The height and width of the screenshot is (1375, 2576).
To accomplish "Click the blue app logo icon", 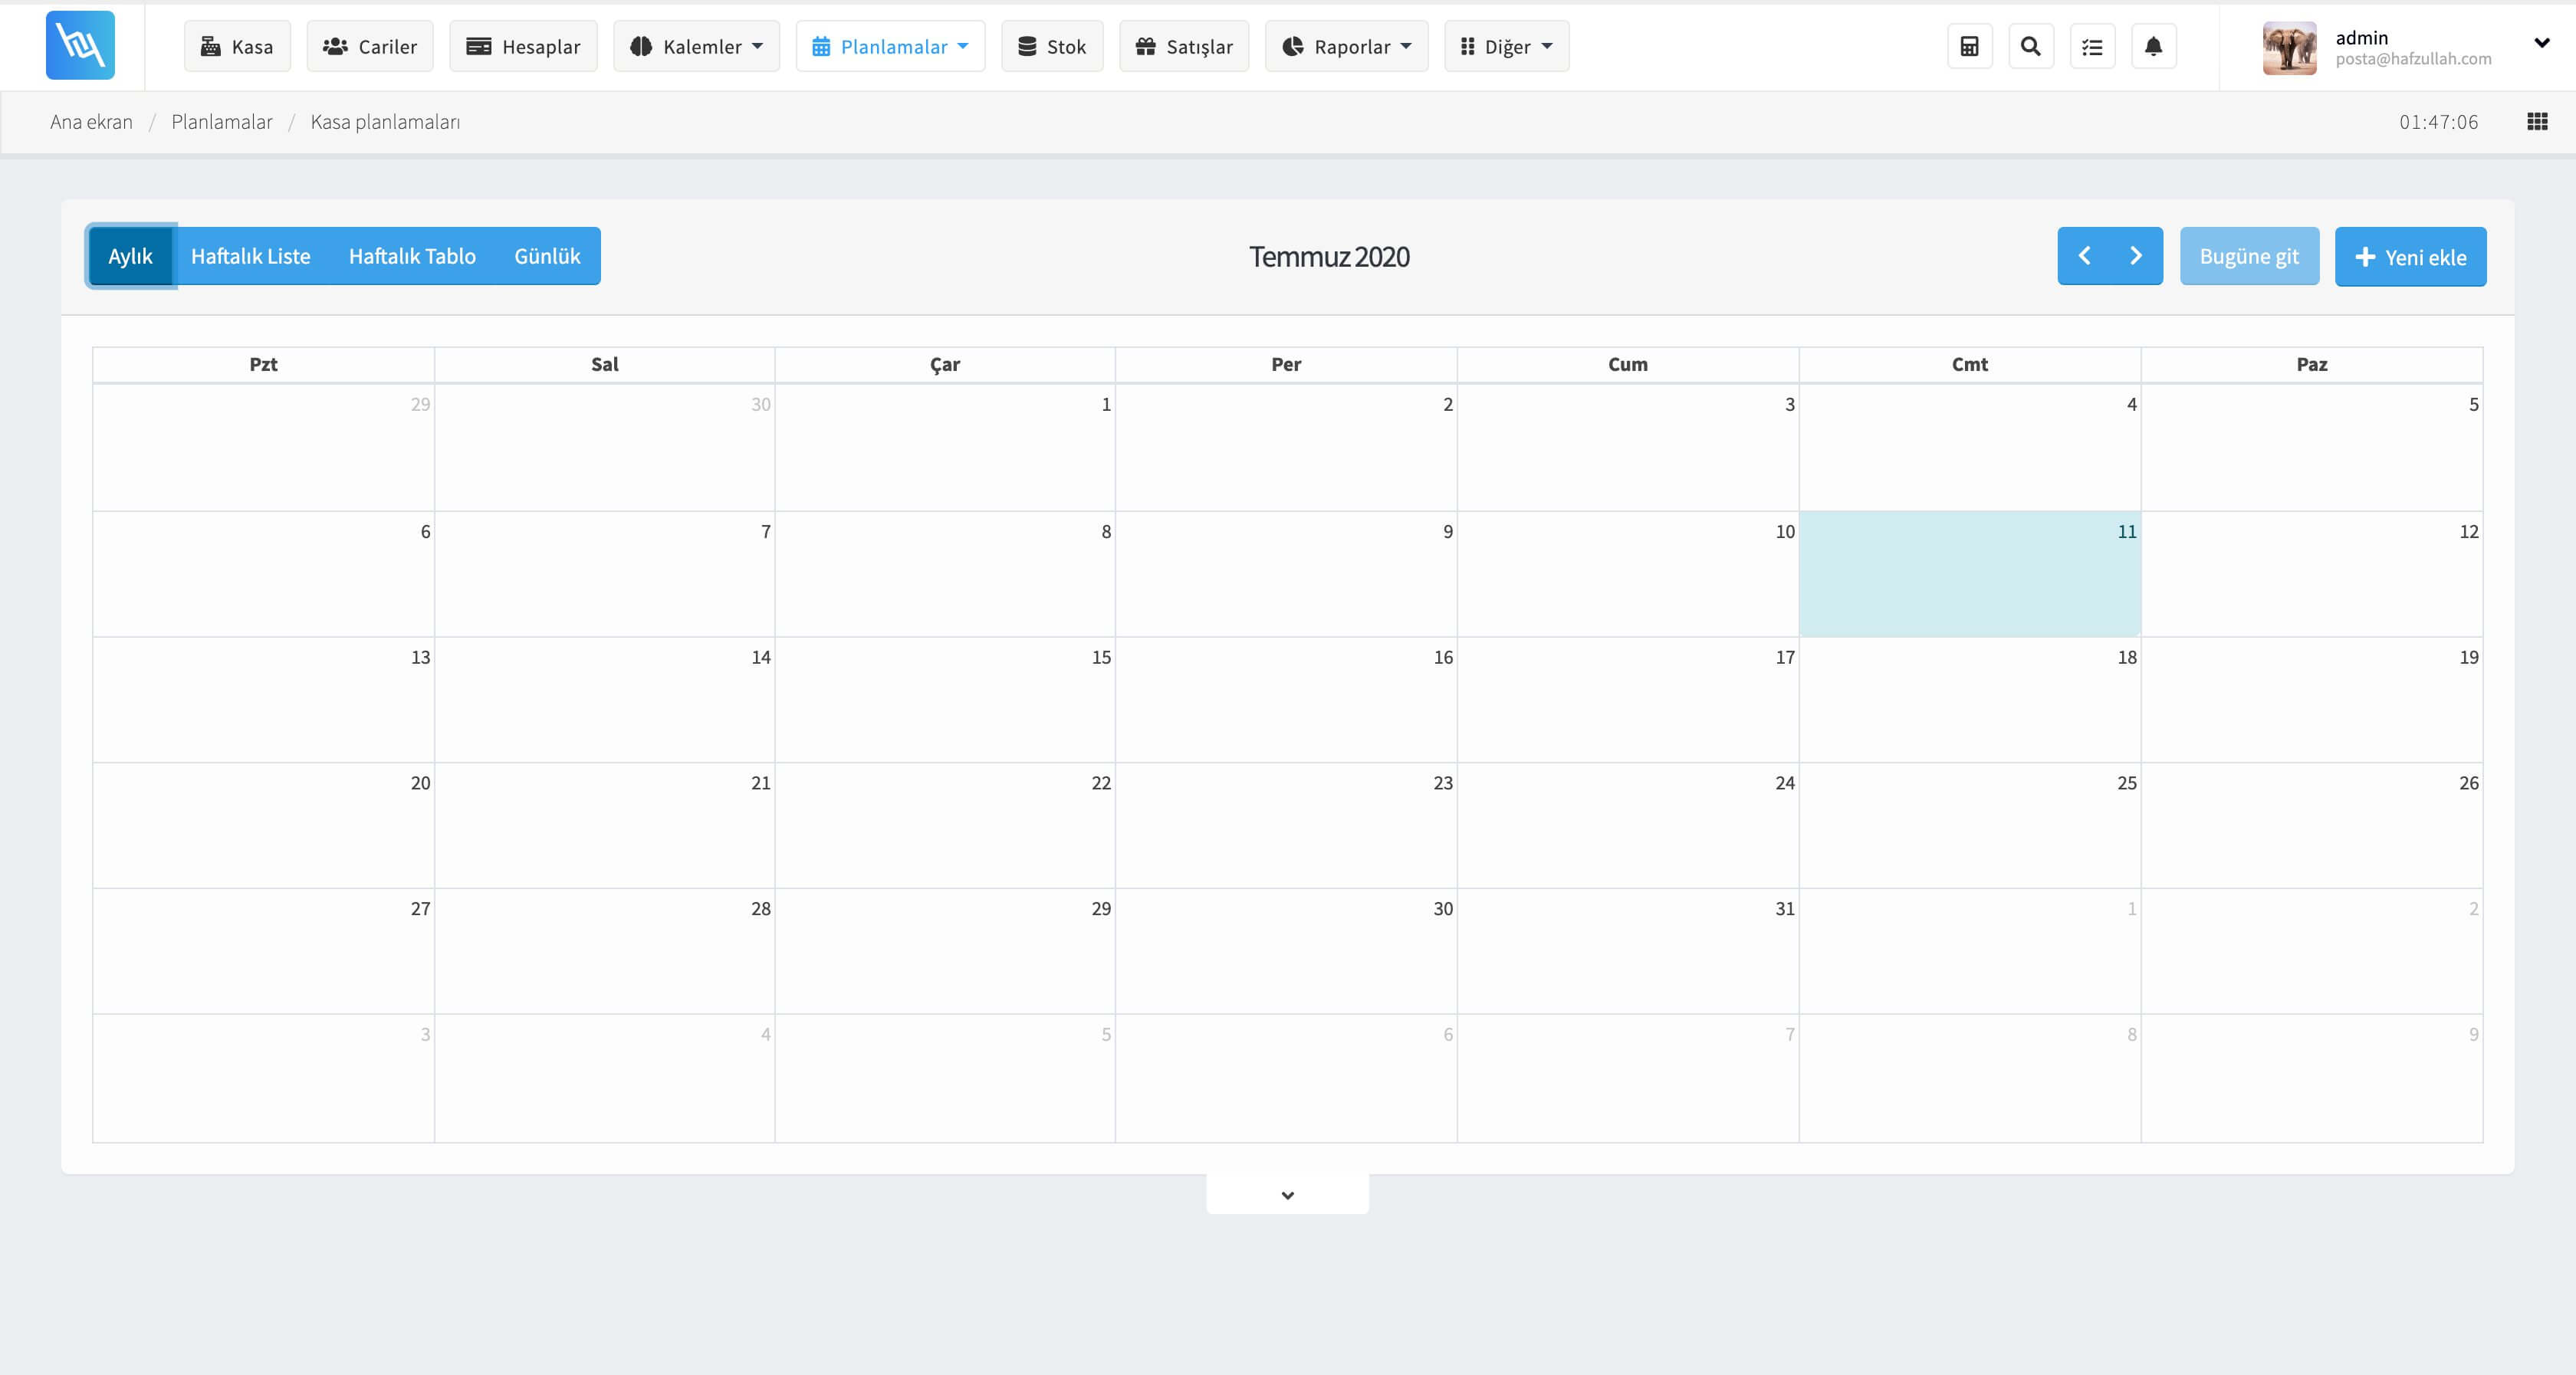I will coord(80,45).
